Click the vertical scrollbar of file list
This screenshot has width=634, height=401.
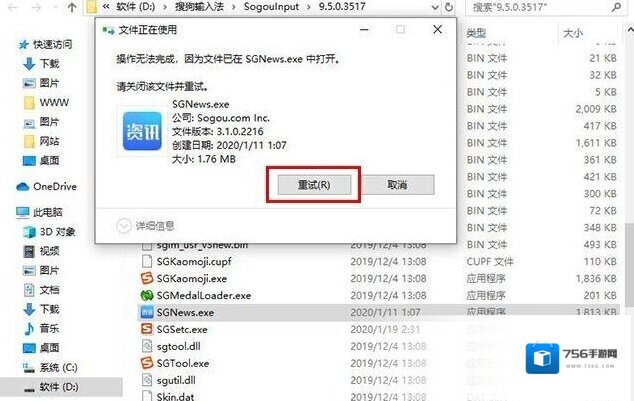pyautogui.click(x=630, y=264)
